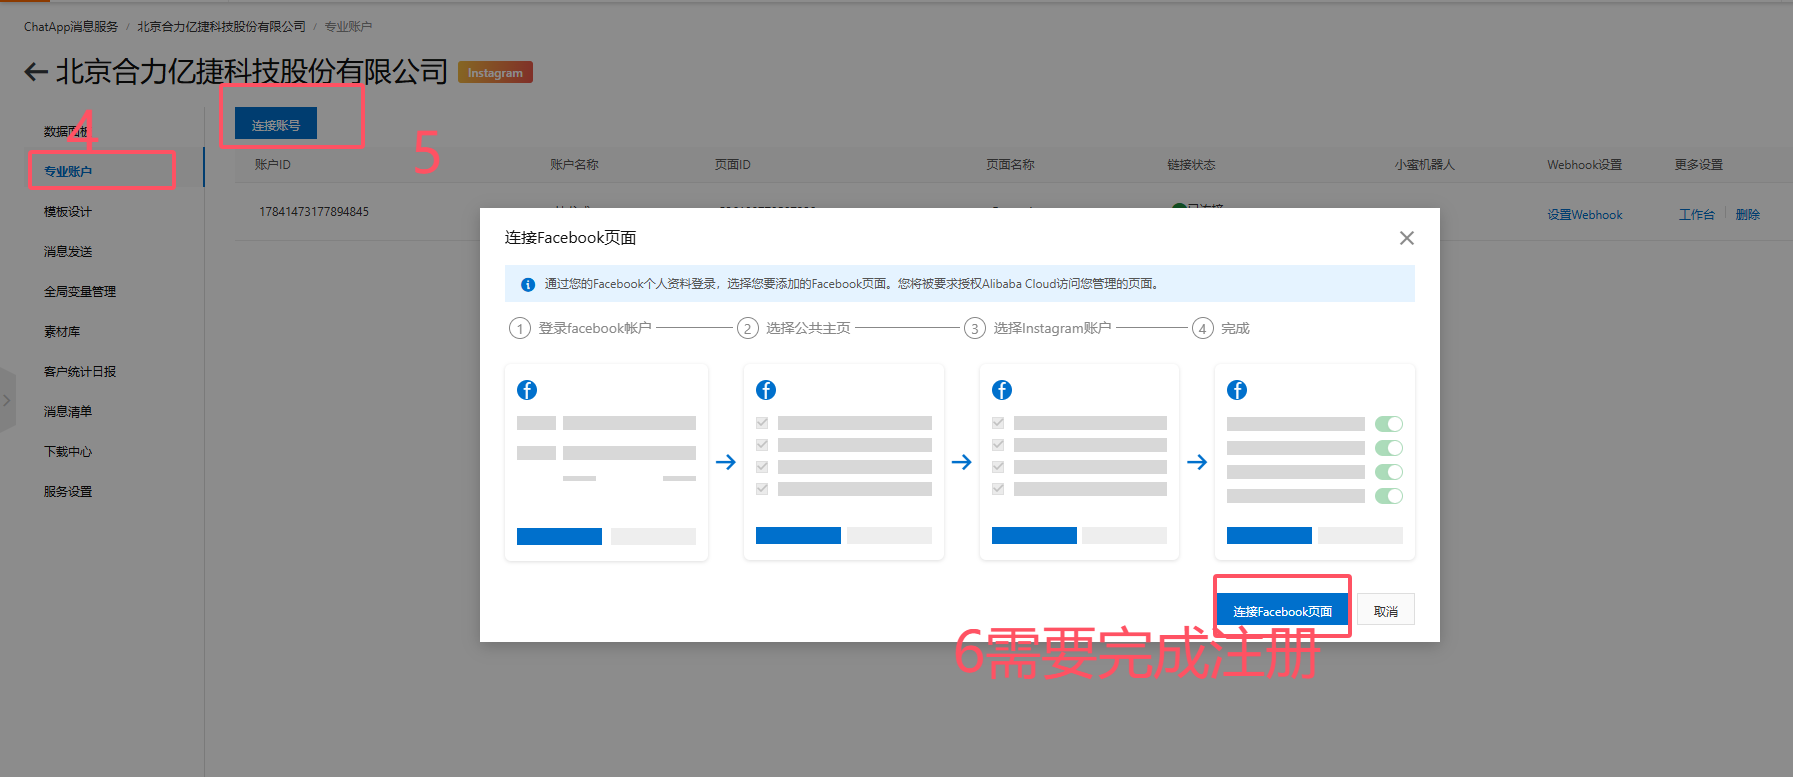The image size is (1793, 777).
Task: Click step 1 circle 登录facebook帐户
Action: pos(520,328)
